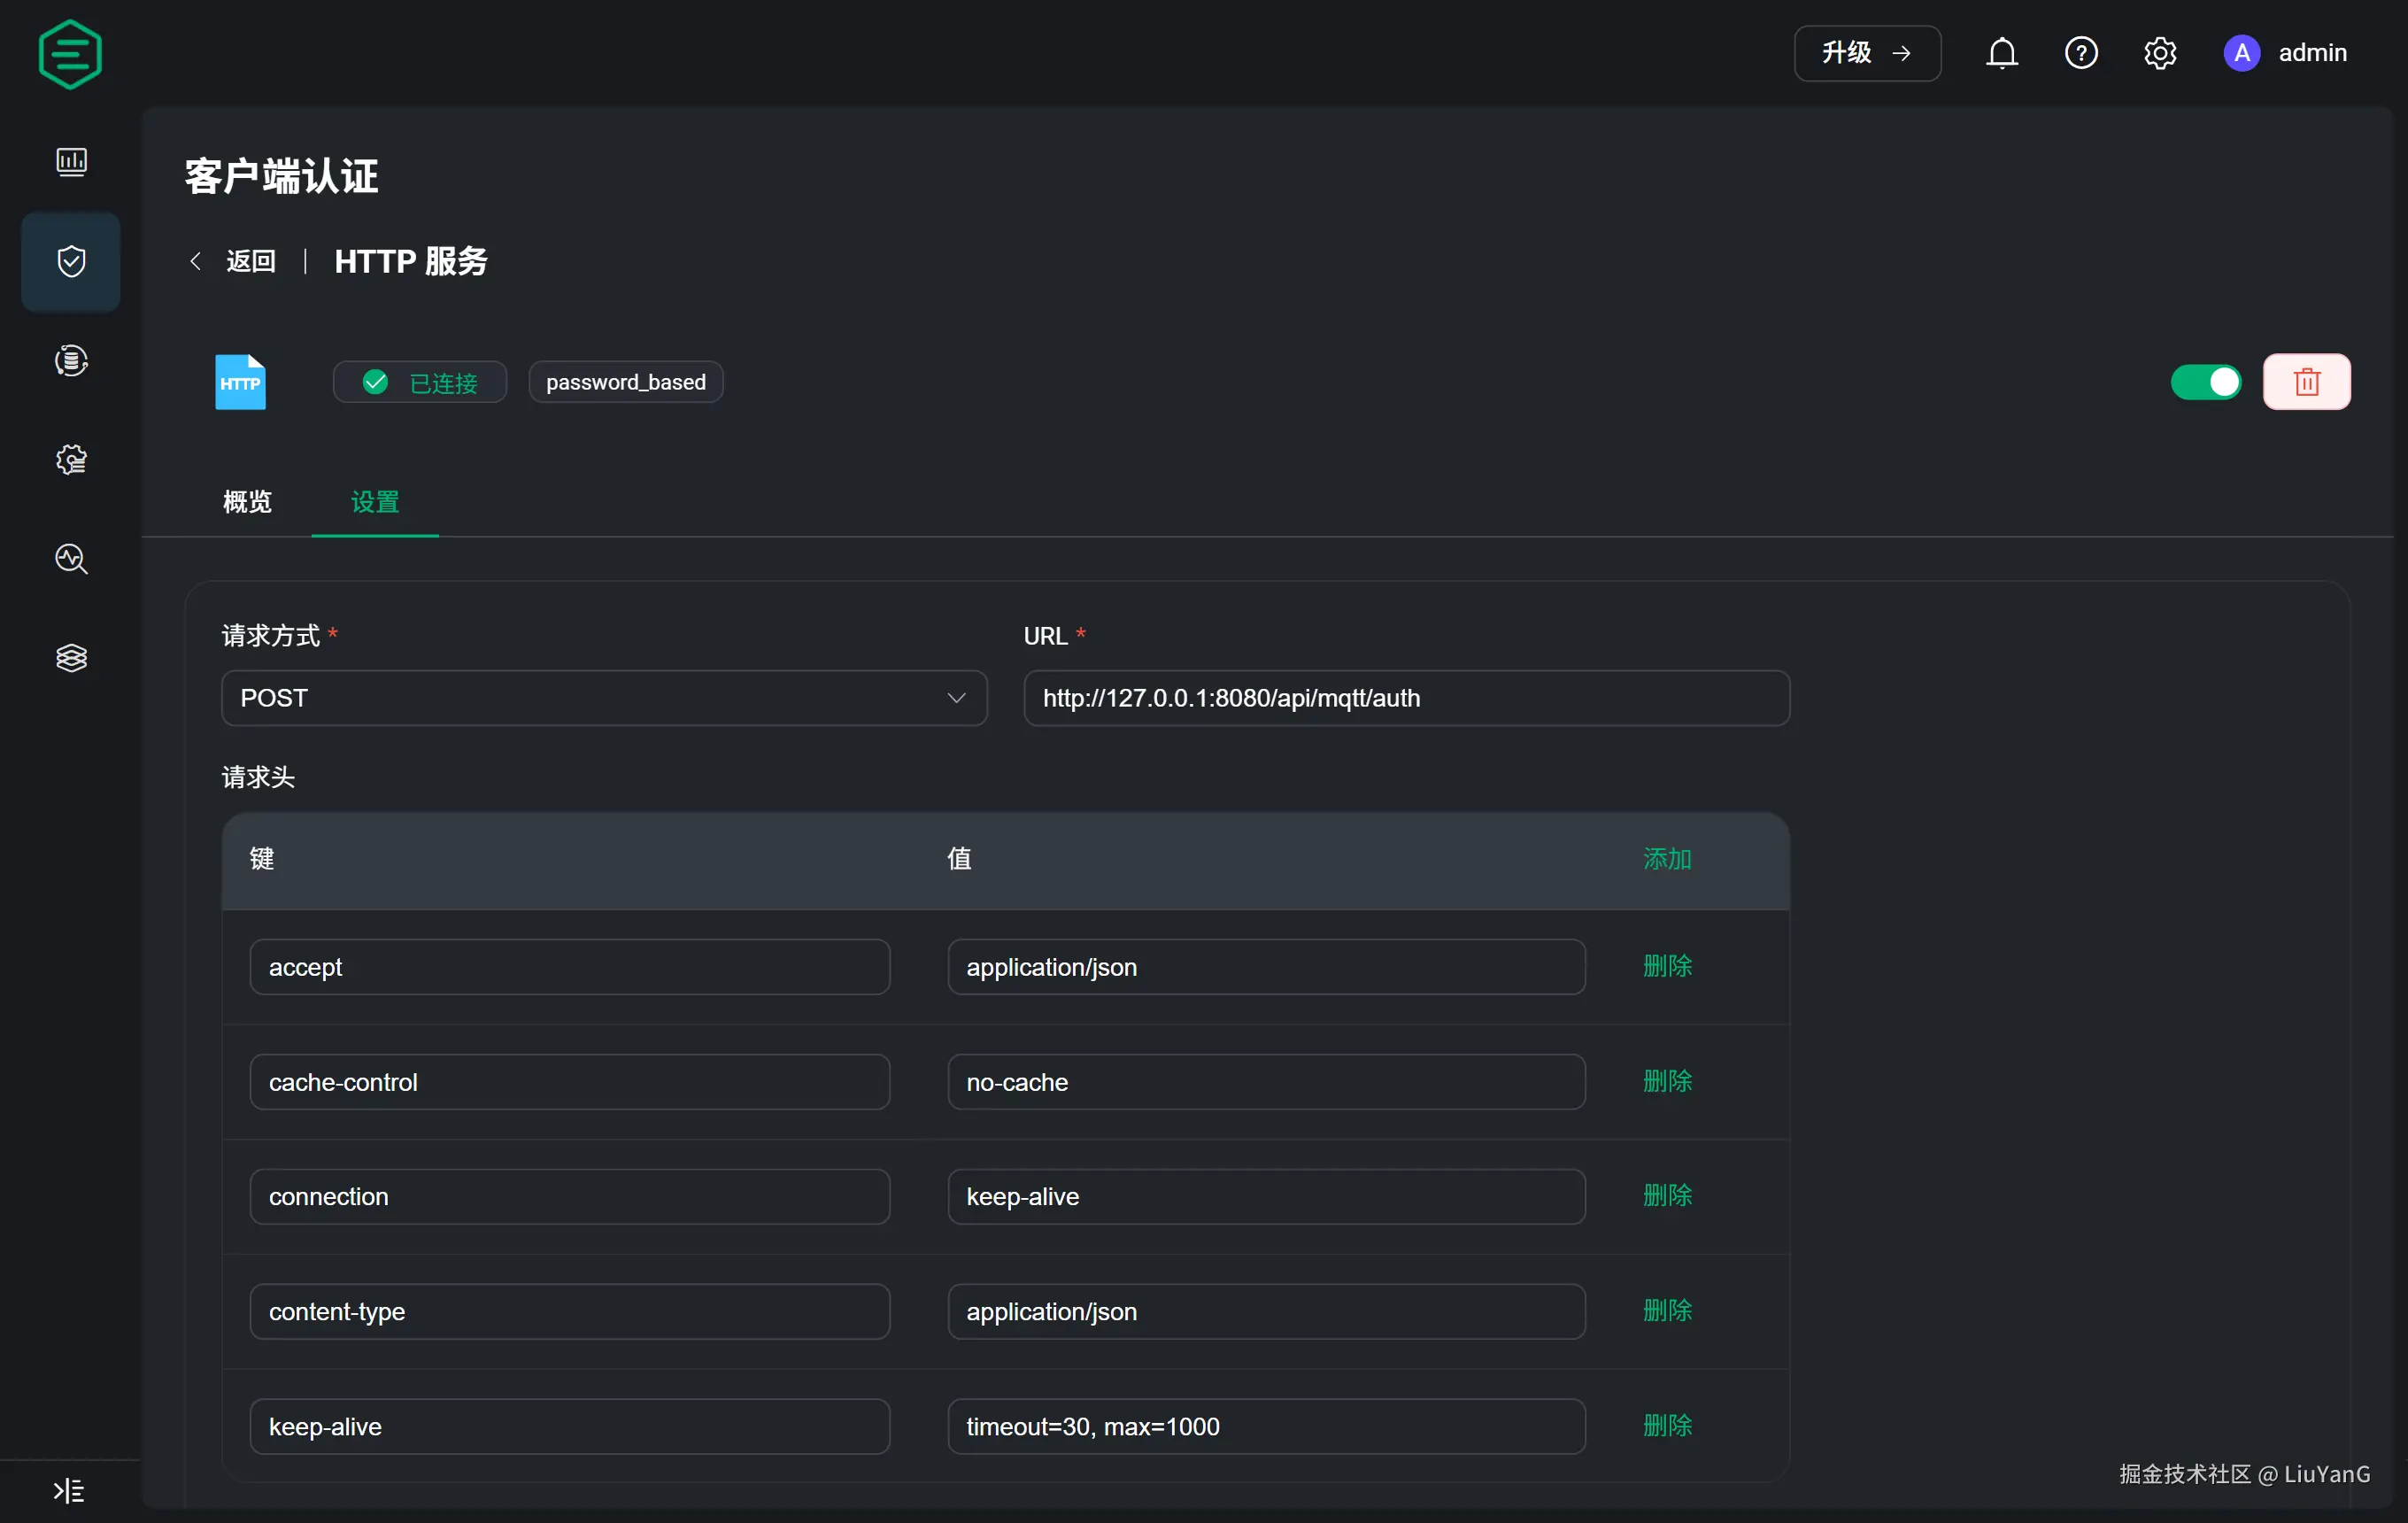Expand the request method POST dropdown
The height and width of the screenshot is (1523, 2408).
(604, 698)
